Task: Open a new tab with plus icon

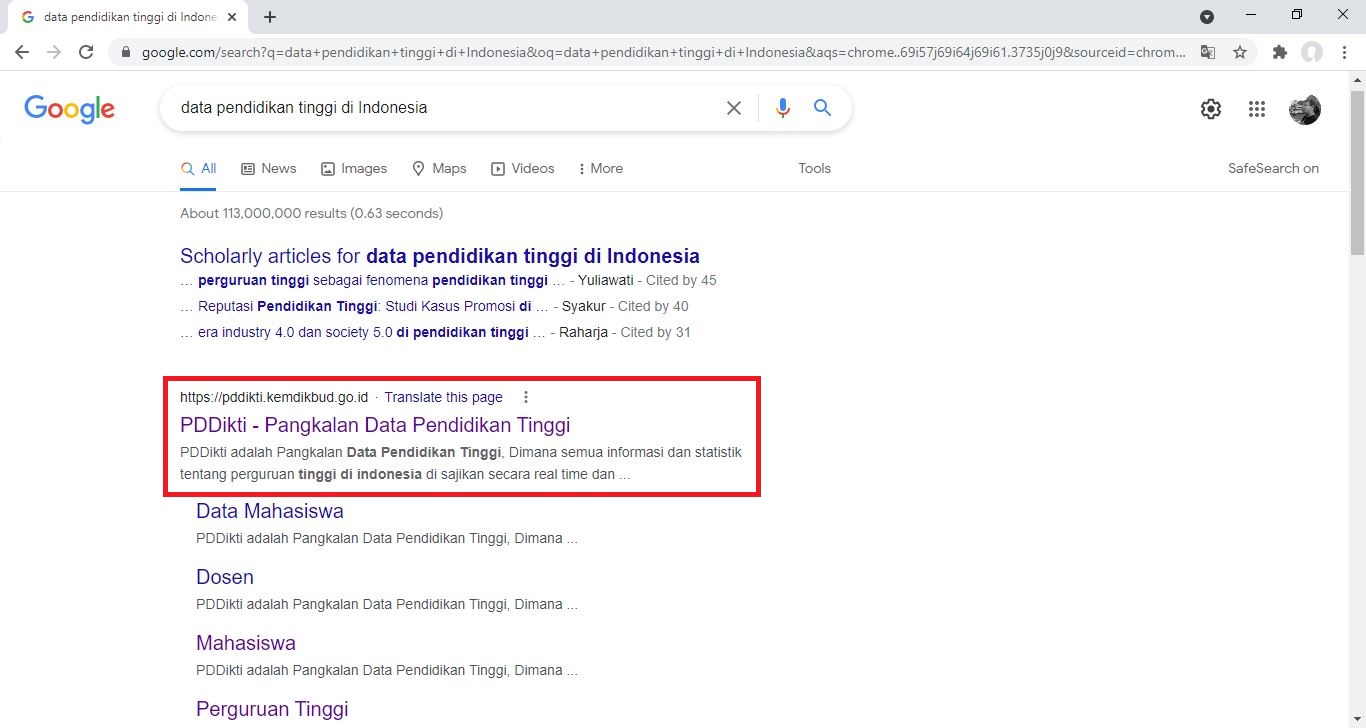Action: pyautogui.click(x=270, y=17)
